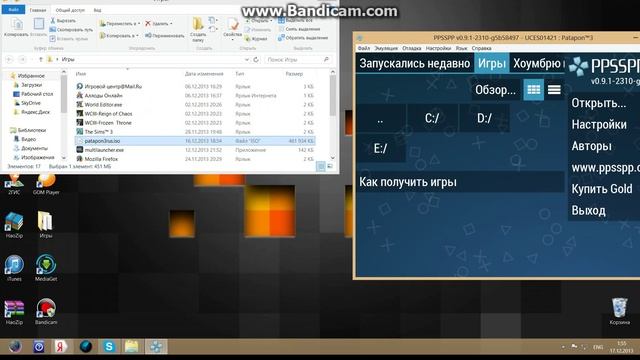This screenshot has height=360, width=640.
Task: Open the D:/ drive in PPSSPP
Action: (484, 118)
